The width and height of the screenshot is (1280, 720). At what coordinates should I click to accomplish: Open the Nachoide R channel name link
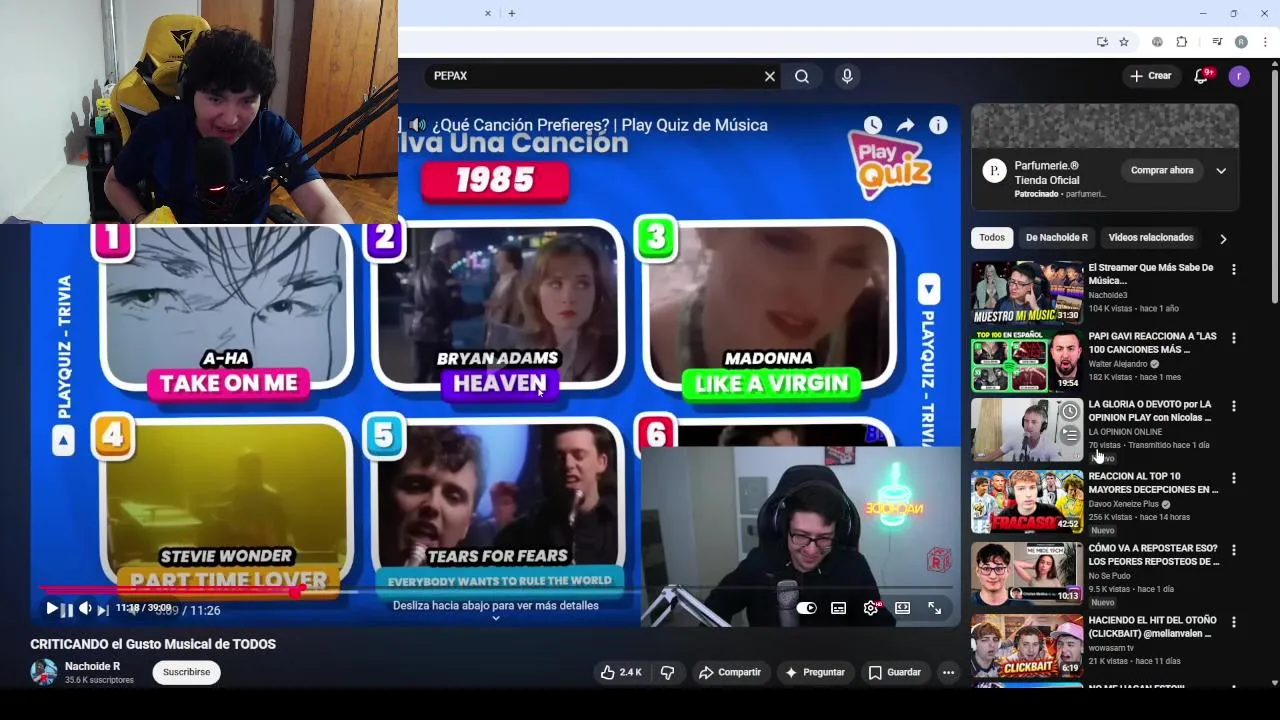point(92,666)
